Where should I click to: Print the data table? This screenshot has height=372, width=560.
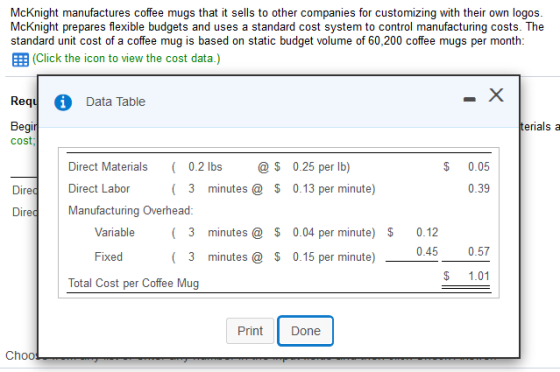(x=250, y=331)
